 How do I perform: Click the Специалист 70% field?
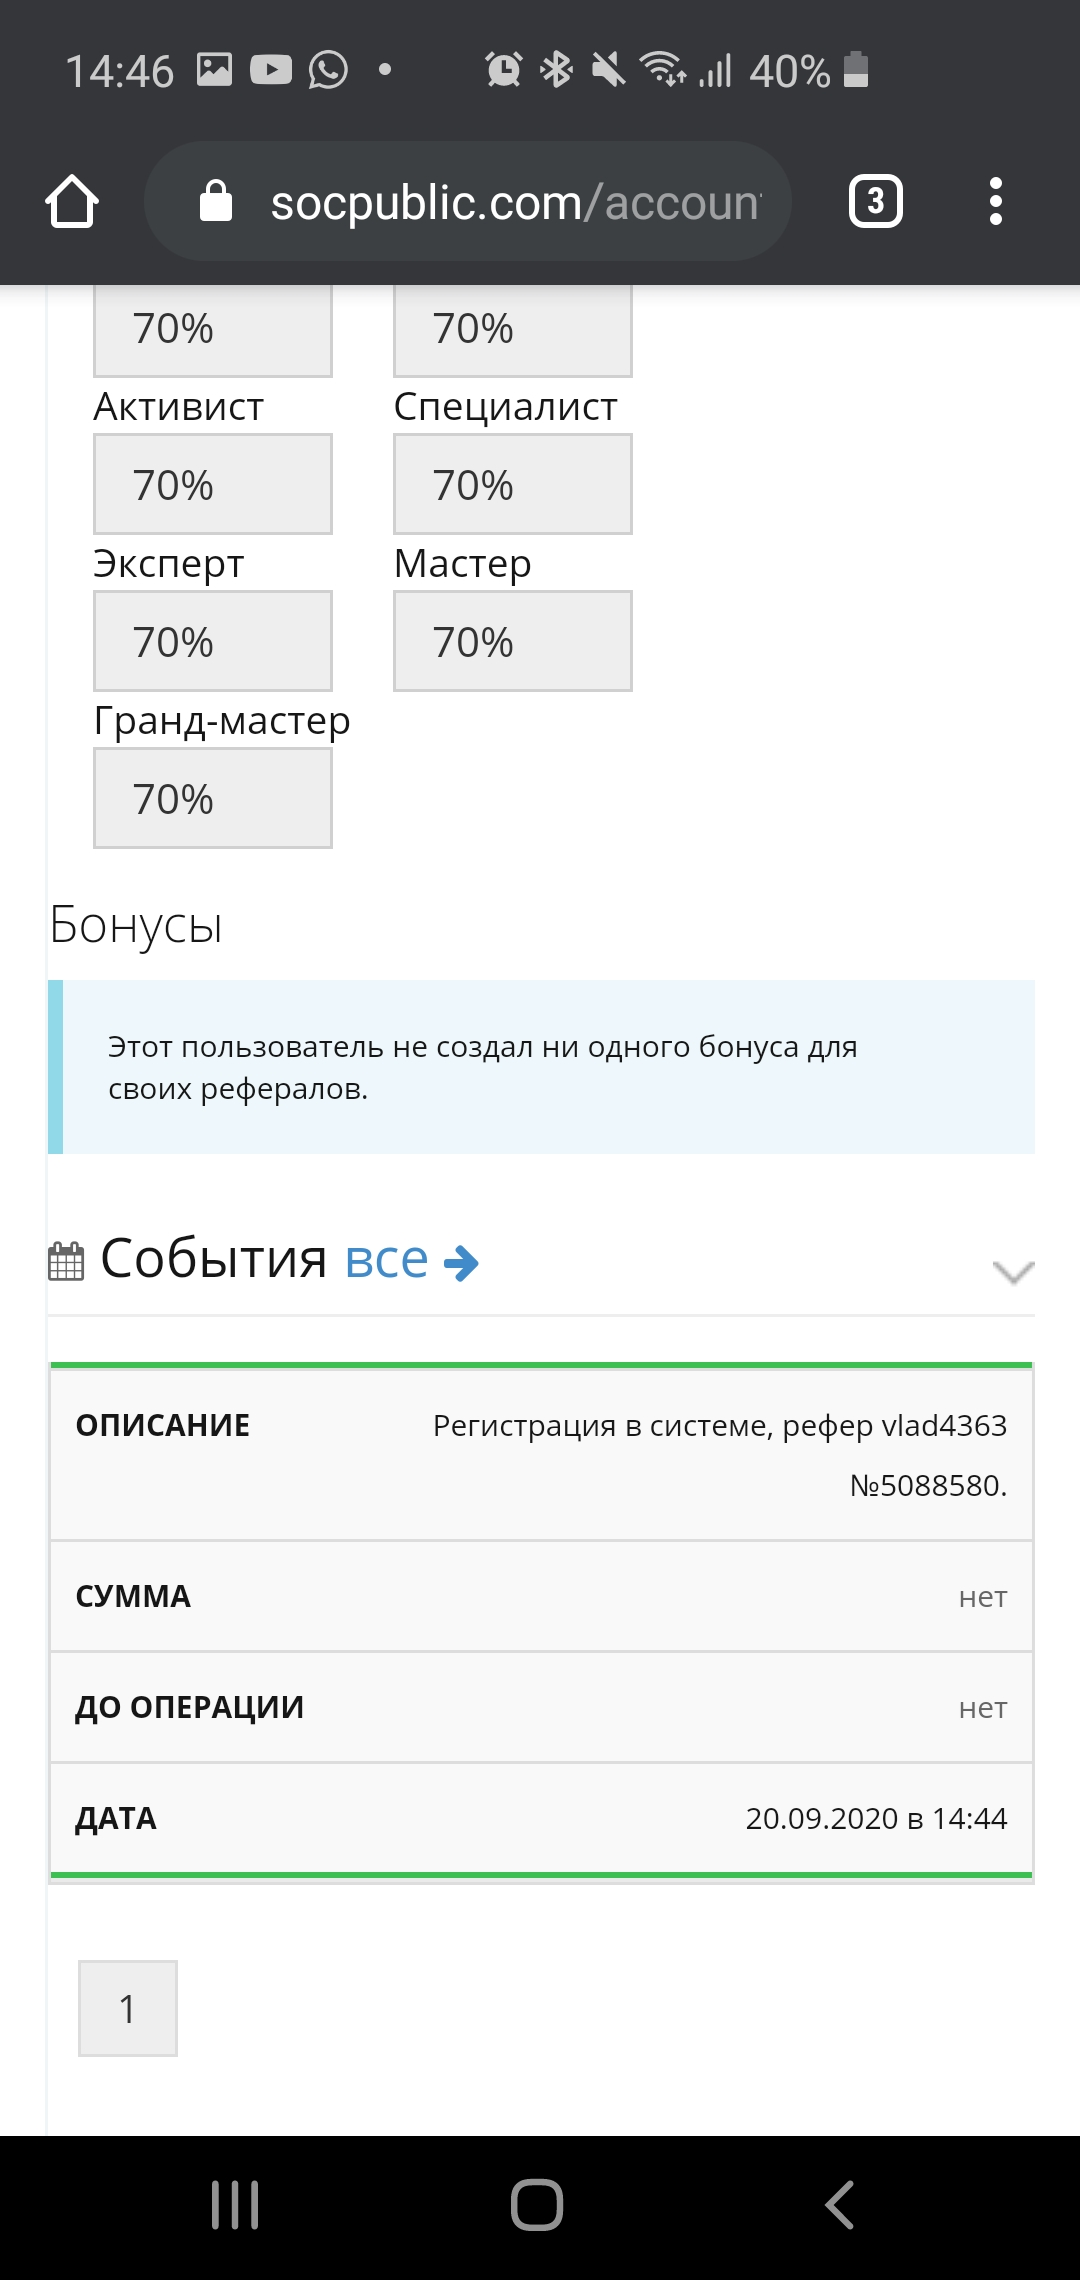coord(513,484)
